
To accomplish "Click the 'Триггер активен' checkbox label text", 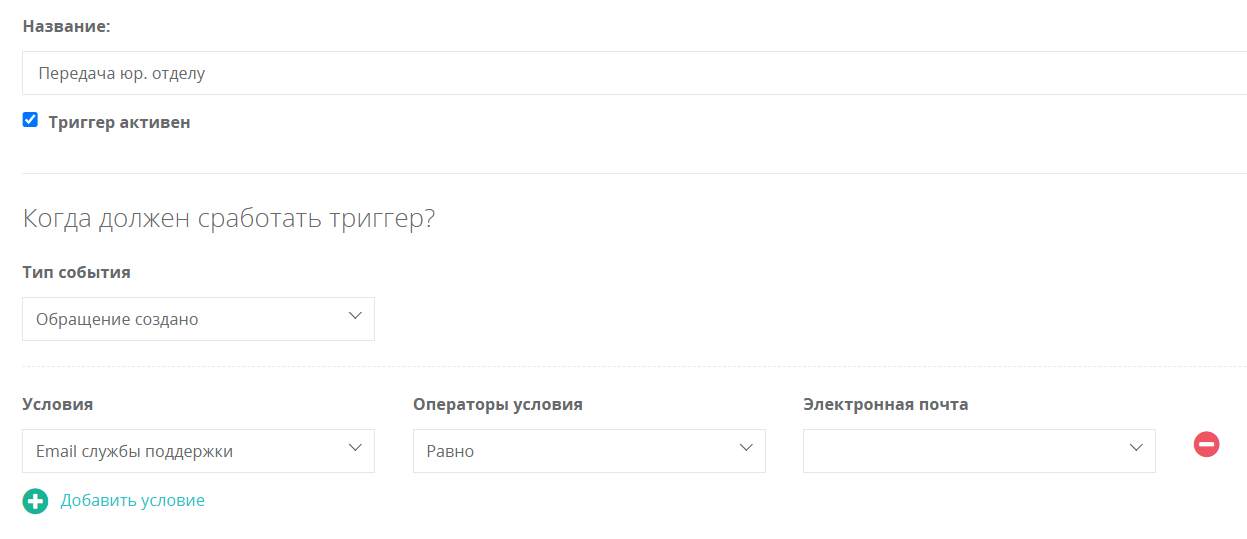I will (119, 123).
